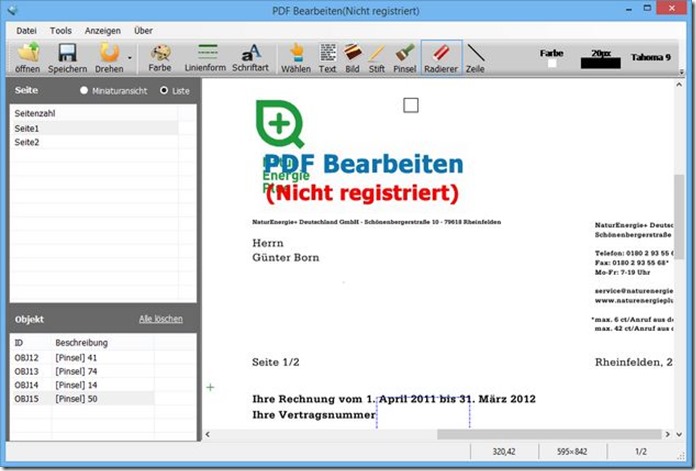Viewport: 696px width, 471px height.
Task: Open the Anzeigen menu
Action: coord(102,30)
